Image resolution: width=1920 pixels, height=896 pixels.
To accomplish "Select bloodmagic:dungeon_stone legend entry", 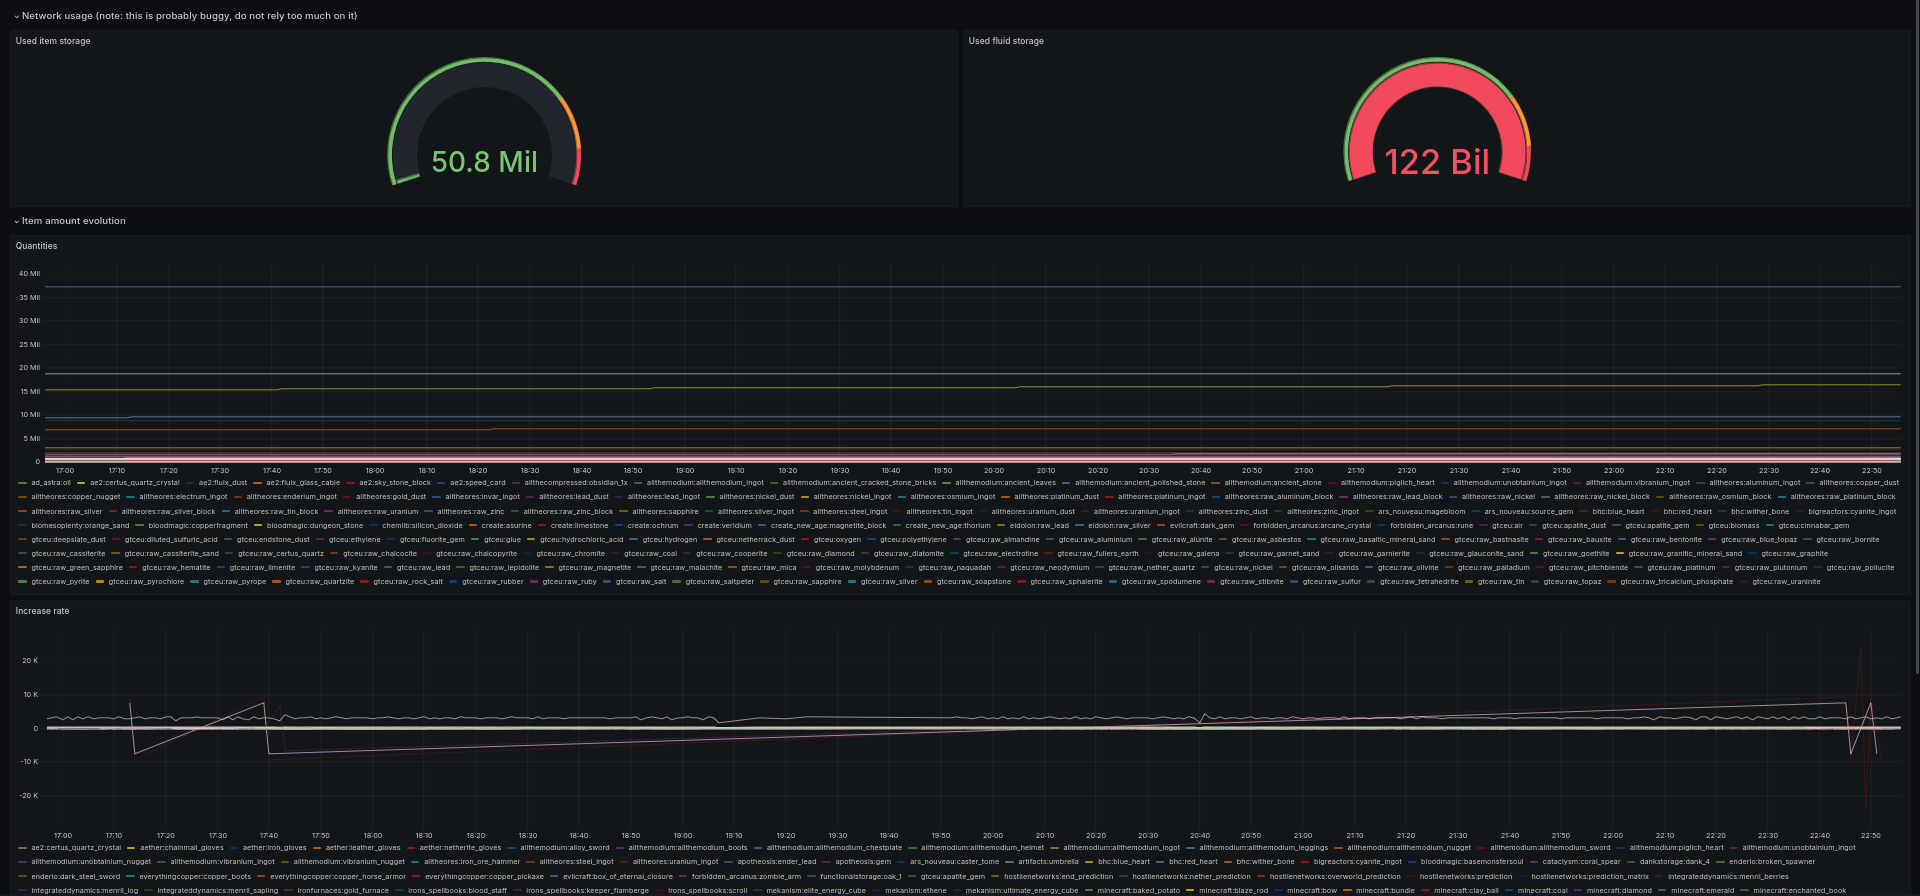I will [315, 525].
